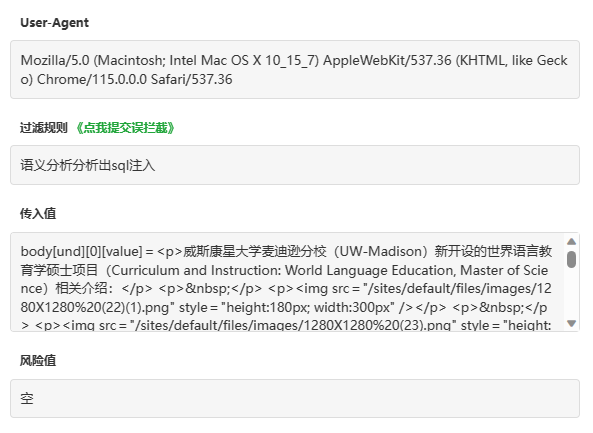The width and height of the screenshot is (593, 433).
Task: Focus the User-Agent text field
Action: coord(295,70)
